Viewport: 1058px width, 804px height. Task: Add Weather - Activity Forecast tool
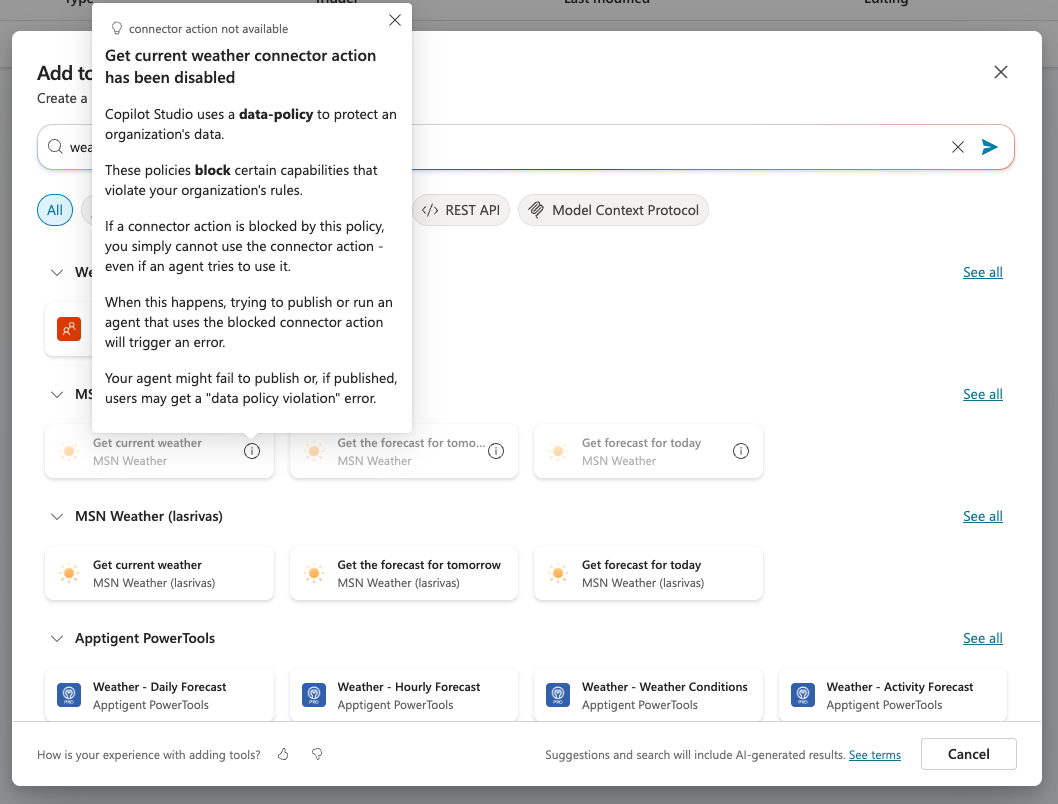pos(893,695)
